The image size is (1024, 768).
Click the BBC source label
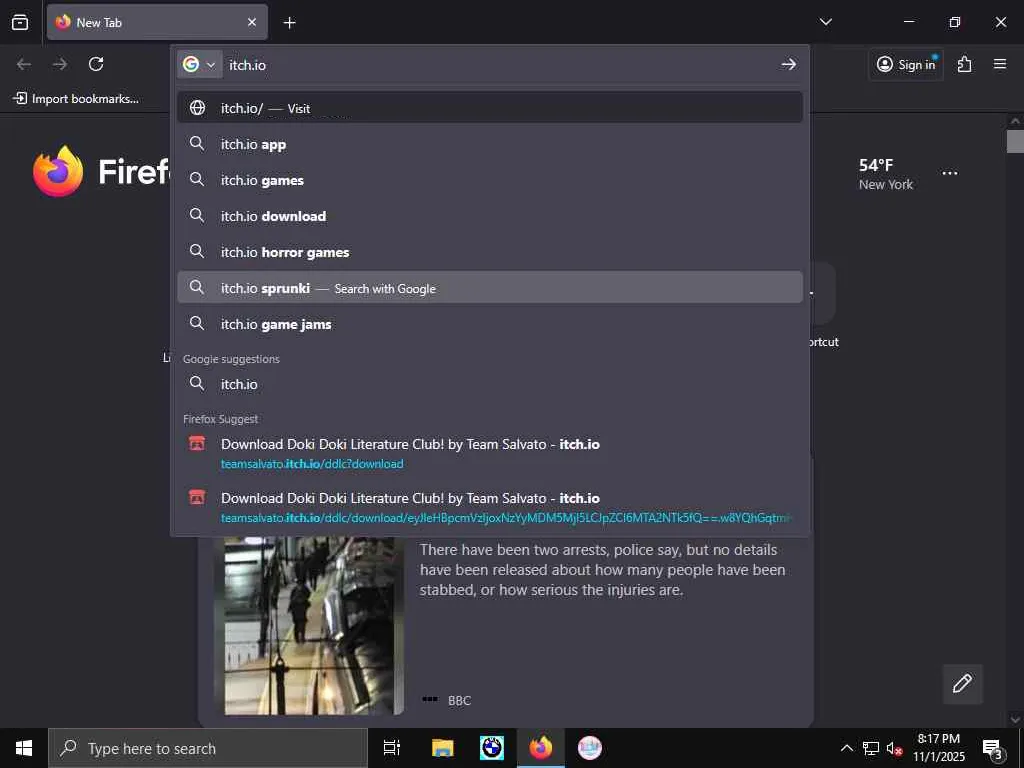coord(459,700)
